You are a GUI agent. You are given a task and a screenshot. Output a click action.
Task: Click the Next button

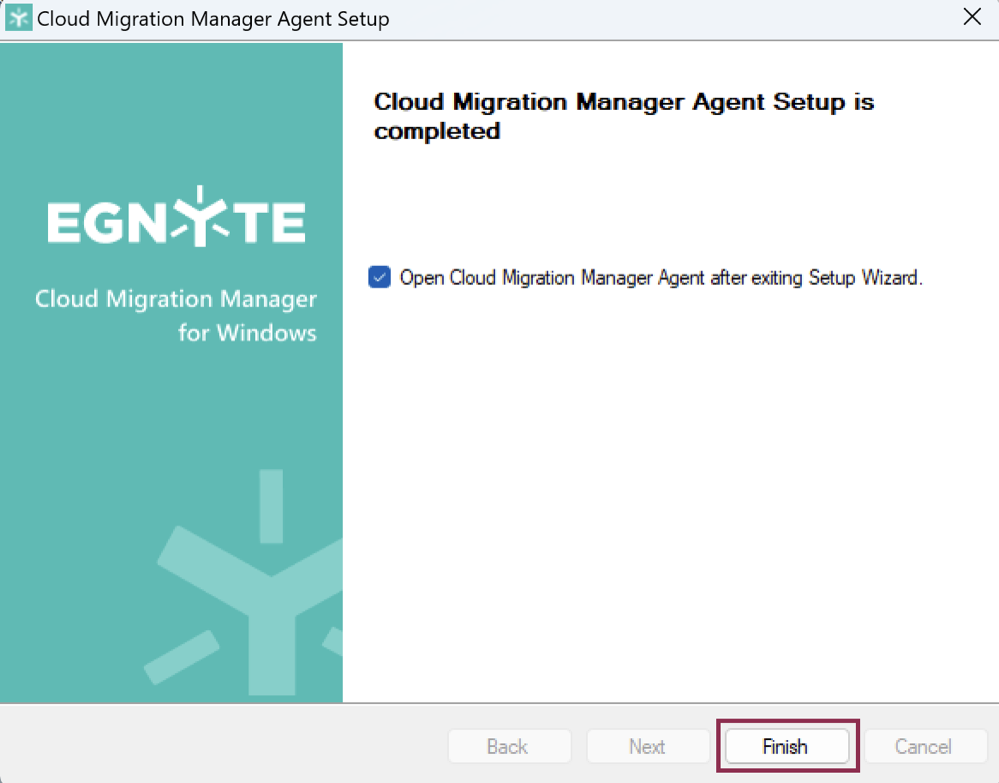point(648,746)
